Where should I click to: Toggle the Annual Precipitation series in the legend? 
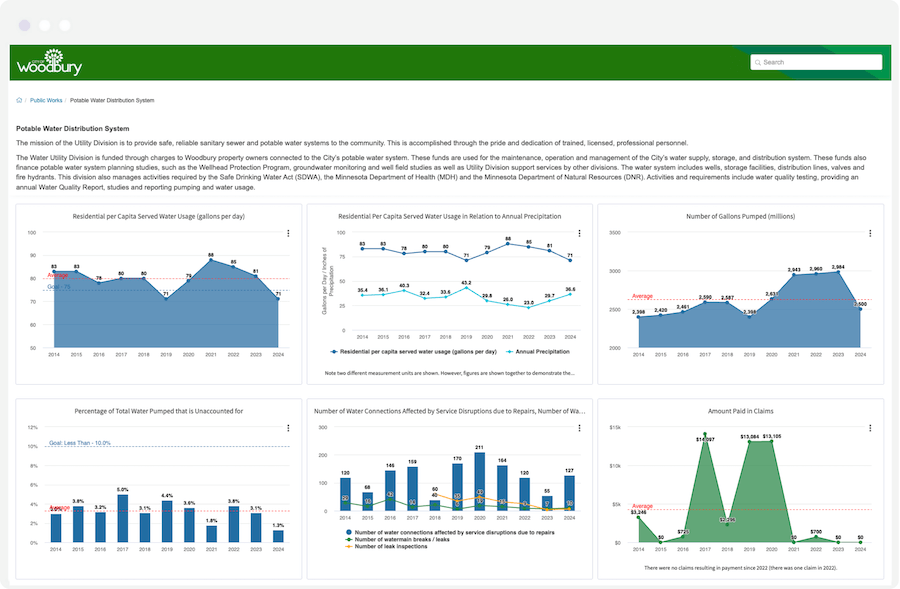541,352
